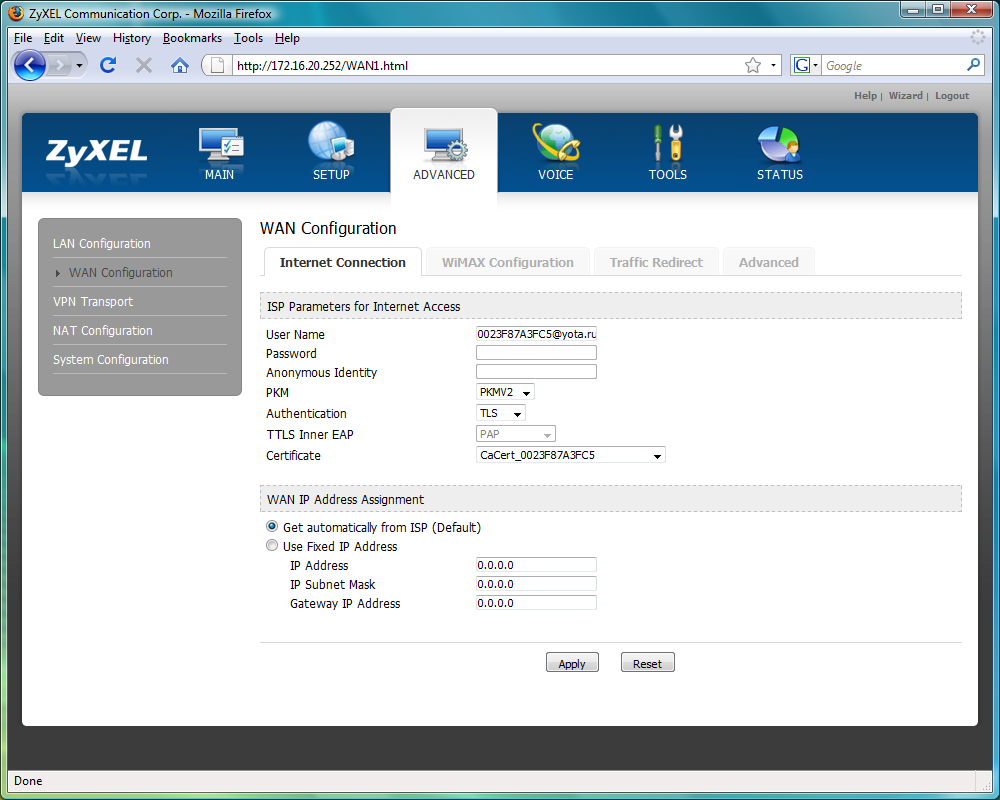
Task: Open the browser Tools menu
Action: (248, 38)
